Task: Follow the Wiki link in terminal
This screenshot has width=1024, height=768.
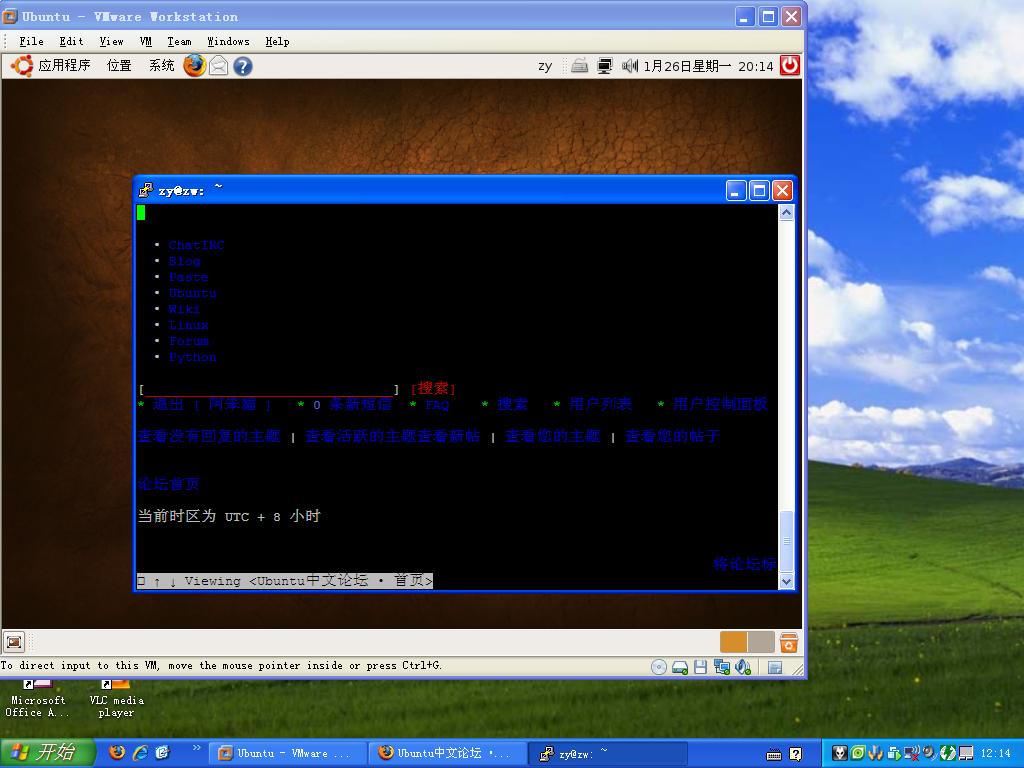Action: coord(184,309)
